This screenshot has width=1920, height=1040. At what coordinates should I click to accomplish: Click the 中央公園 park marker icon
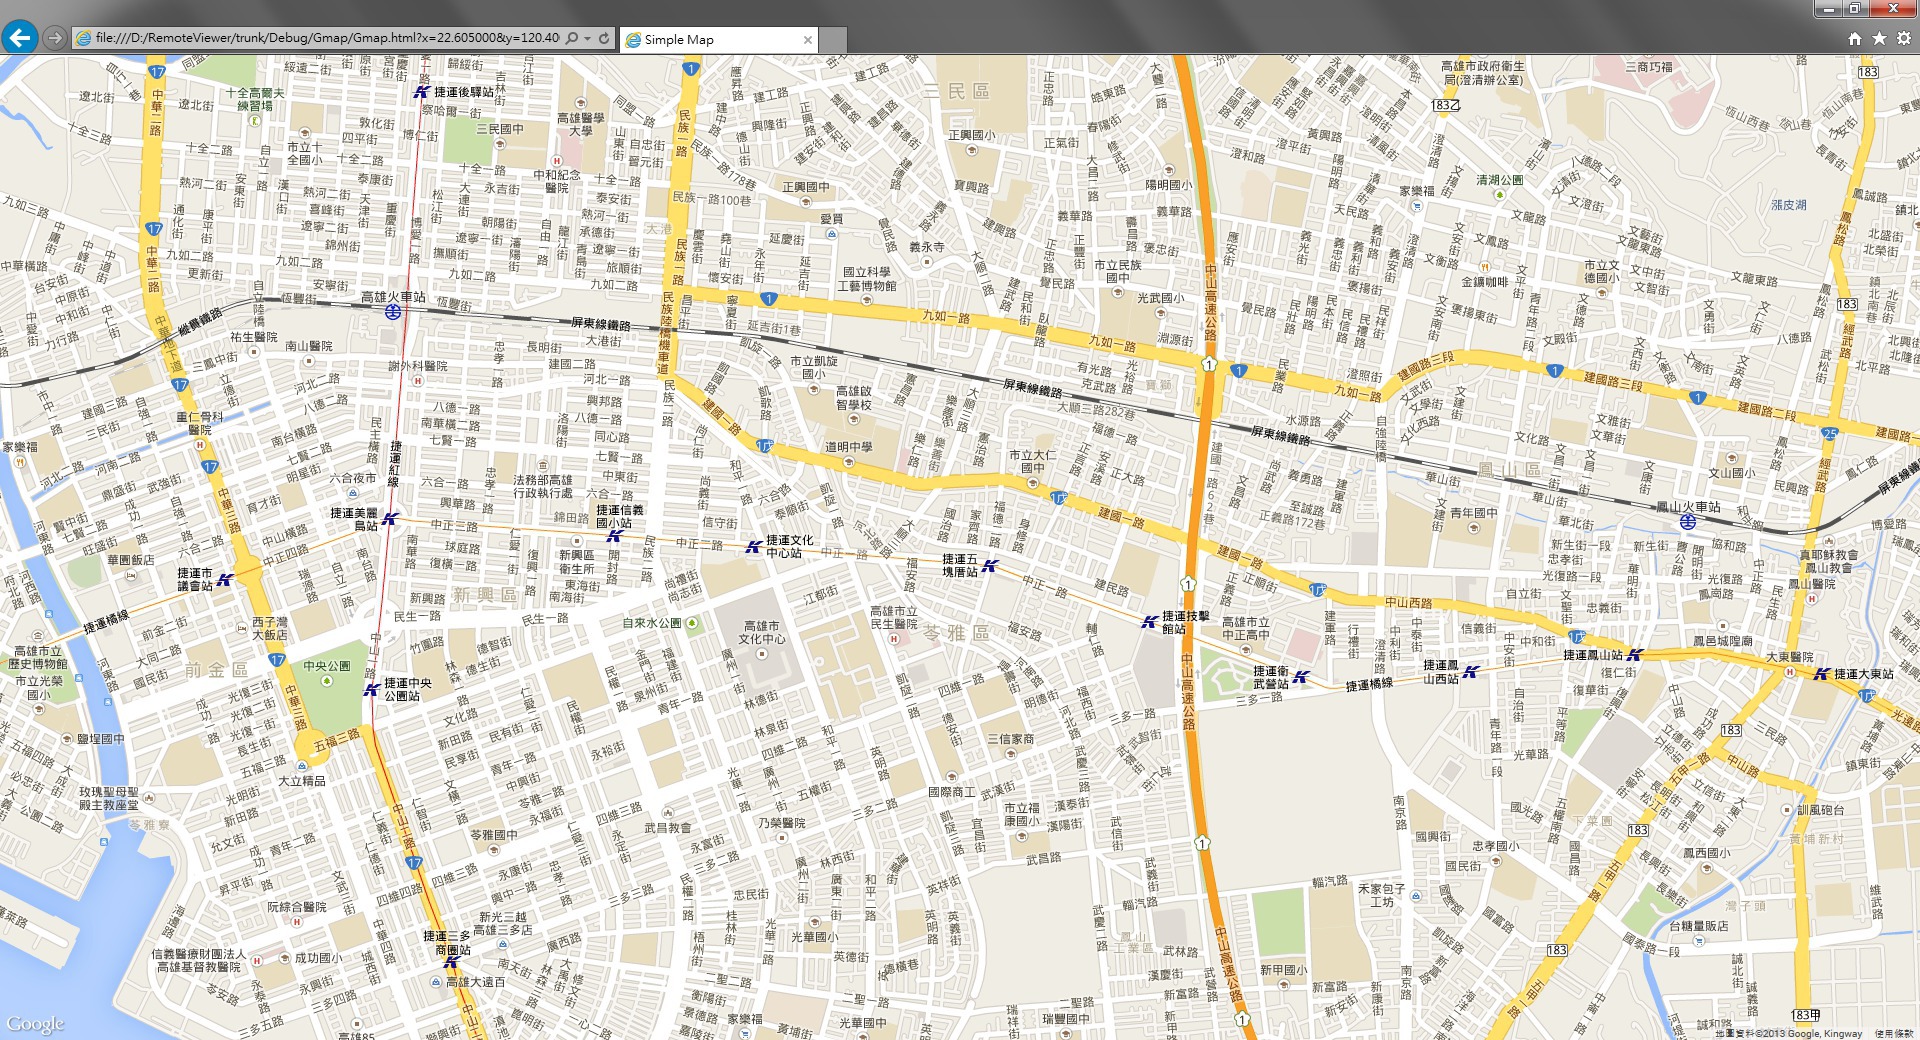(326, 680)
